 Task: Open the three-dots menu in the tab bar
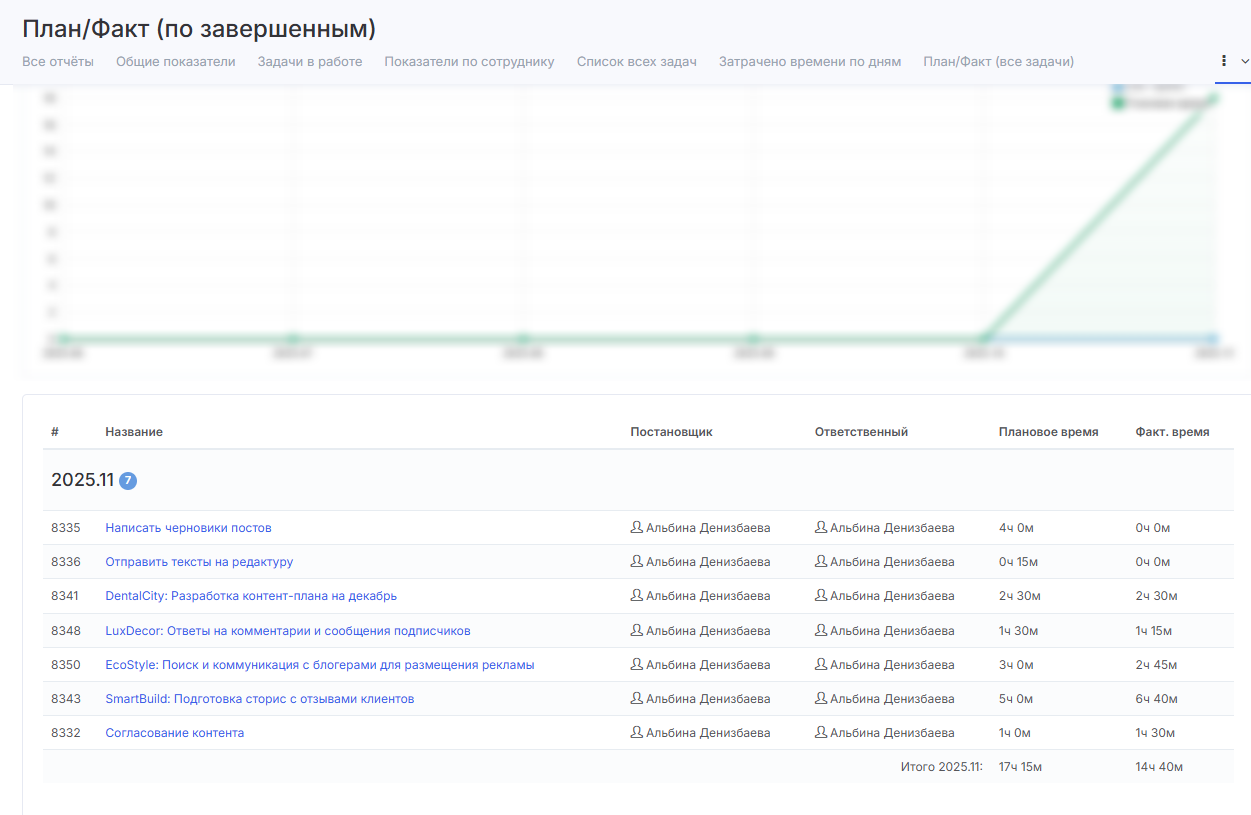[x=1224, y=61]
